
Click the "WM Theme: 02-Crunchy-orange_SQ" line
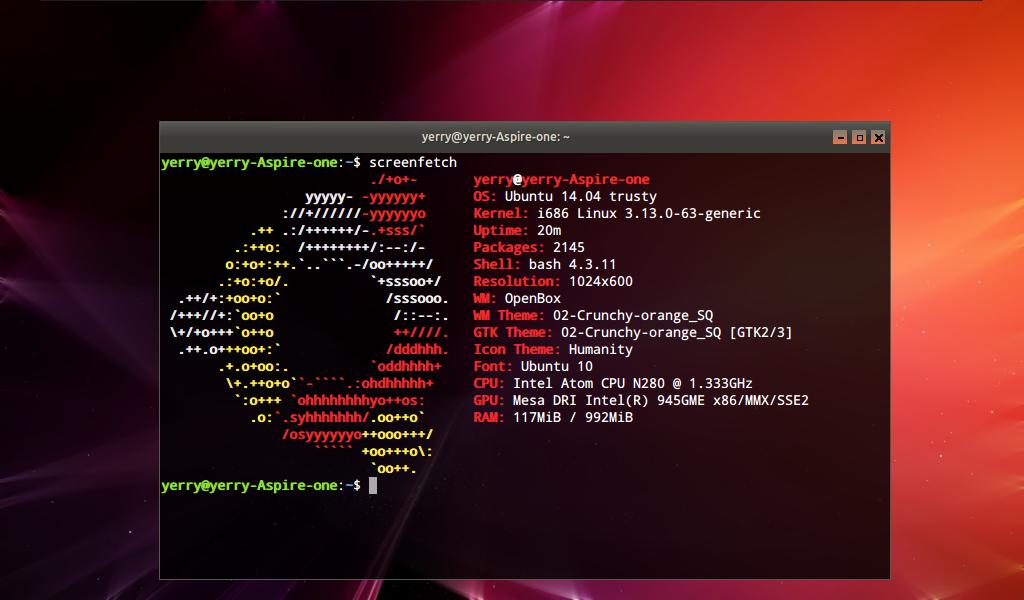tap(594, 315)
